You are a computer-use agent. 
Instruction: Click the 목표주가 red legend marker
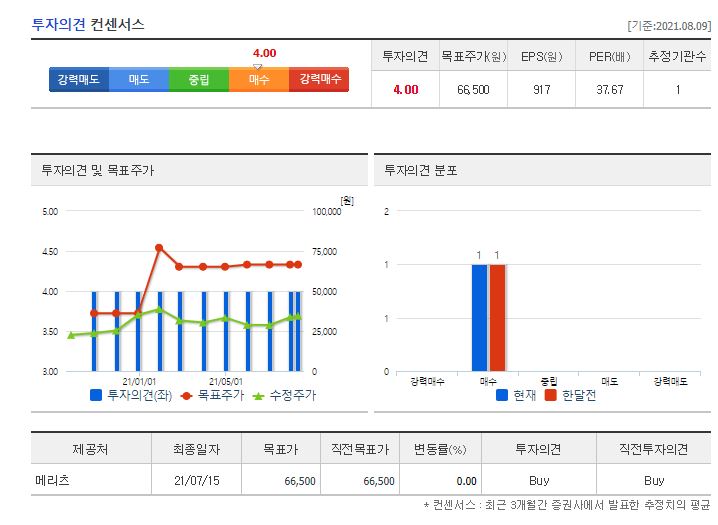(186, 396)
